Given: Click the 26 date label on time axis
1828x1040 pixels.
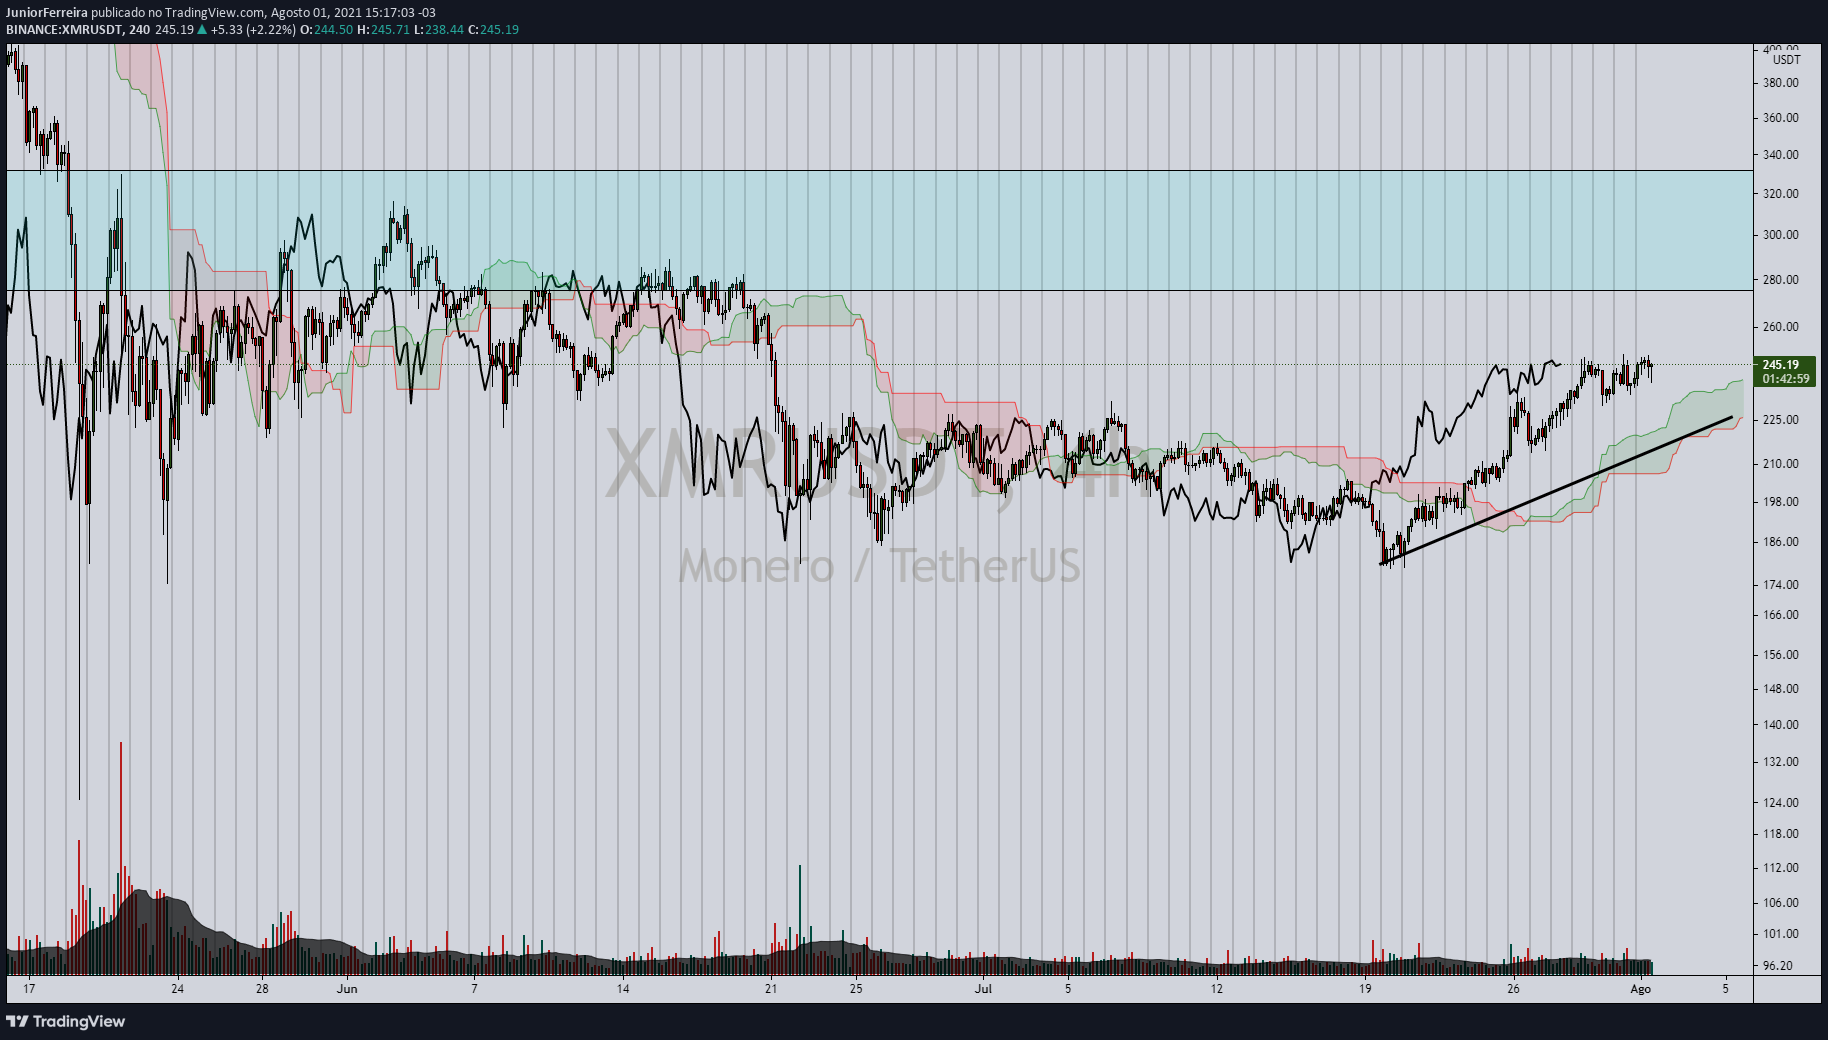Looking at the screenshot, I should (x=1514, y=989).
